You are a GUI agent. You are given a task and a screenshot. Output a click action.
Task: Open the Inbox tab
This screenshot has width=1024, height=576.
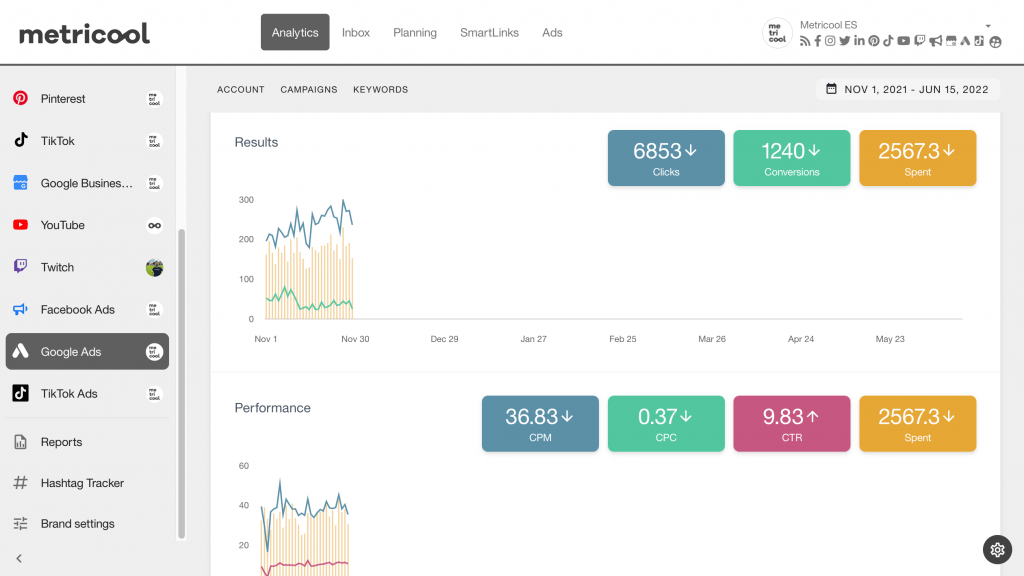click(x=356, y=32)
